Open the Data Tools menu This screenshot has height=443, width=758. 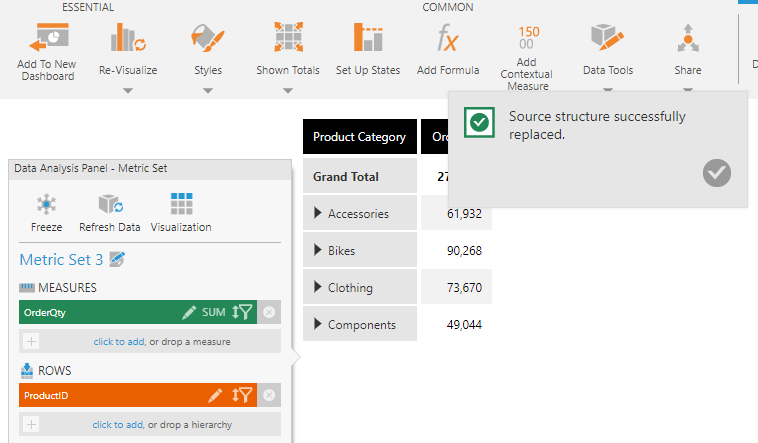(x=607, y=39)
